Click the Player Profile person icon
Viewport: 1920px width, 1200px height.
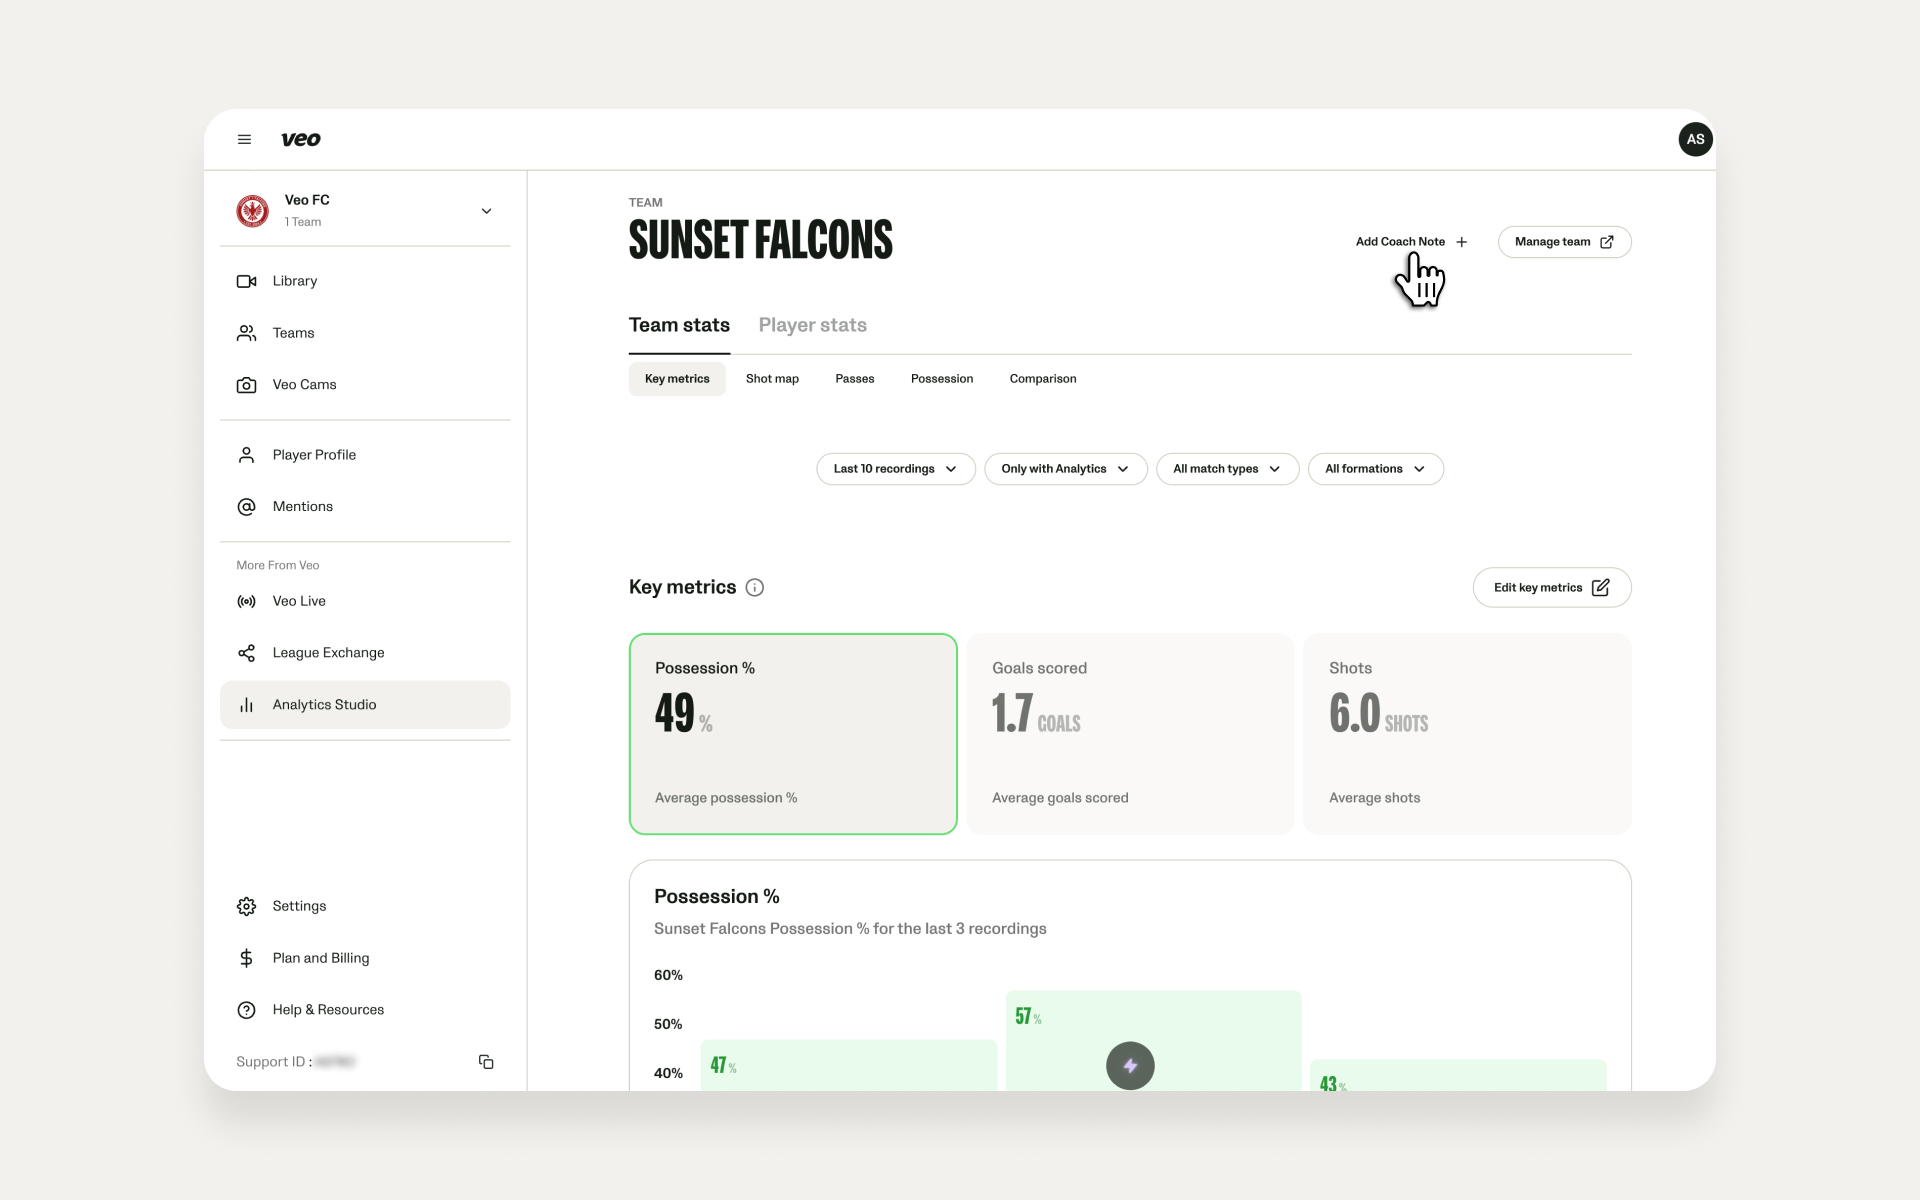click(246, 455)
